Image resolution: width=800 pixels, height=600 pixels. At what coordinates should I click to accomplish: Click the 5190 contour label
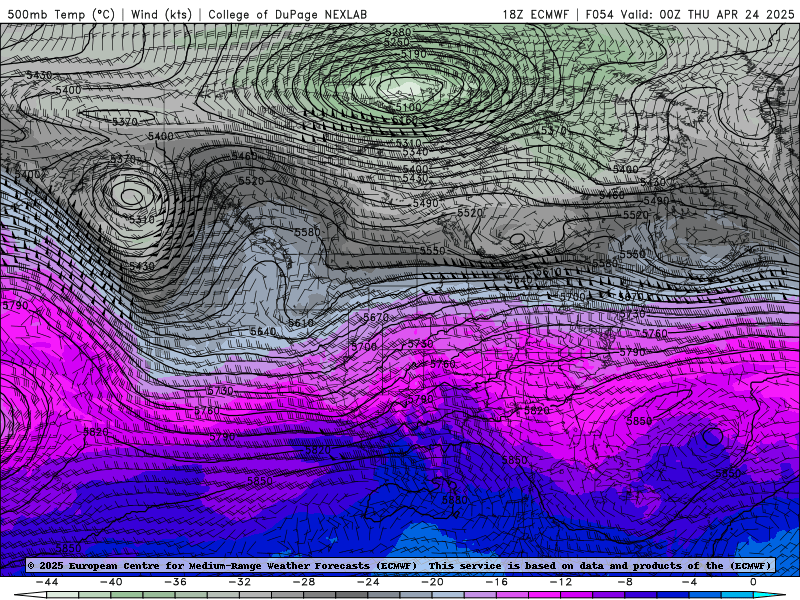[413, 54]
